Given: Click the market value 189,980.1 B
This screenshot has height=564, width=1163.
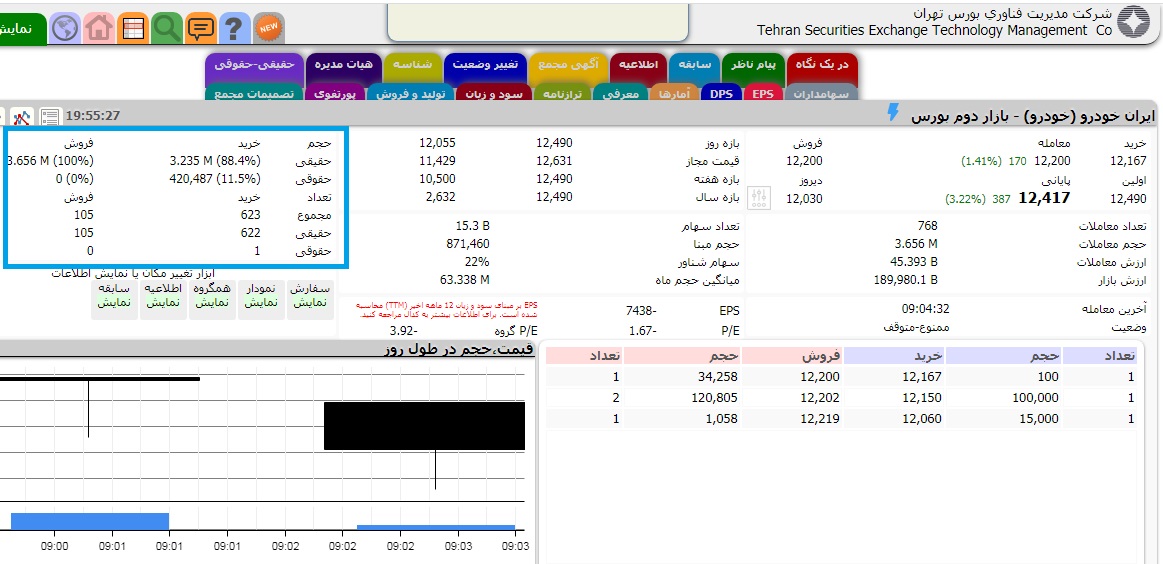Looking at the screenshot, I should point(906,280).
